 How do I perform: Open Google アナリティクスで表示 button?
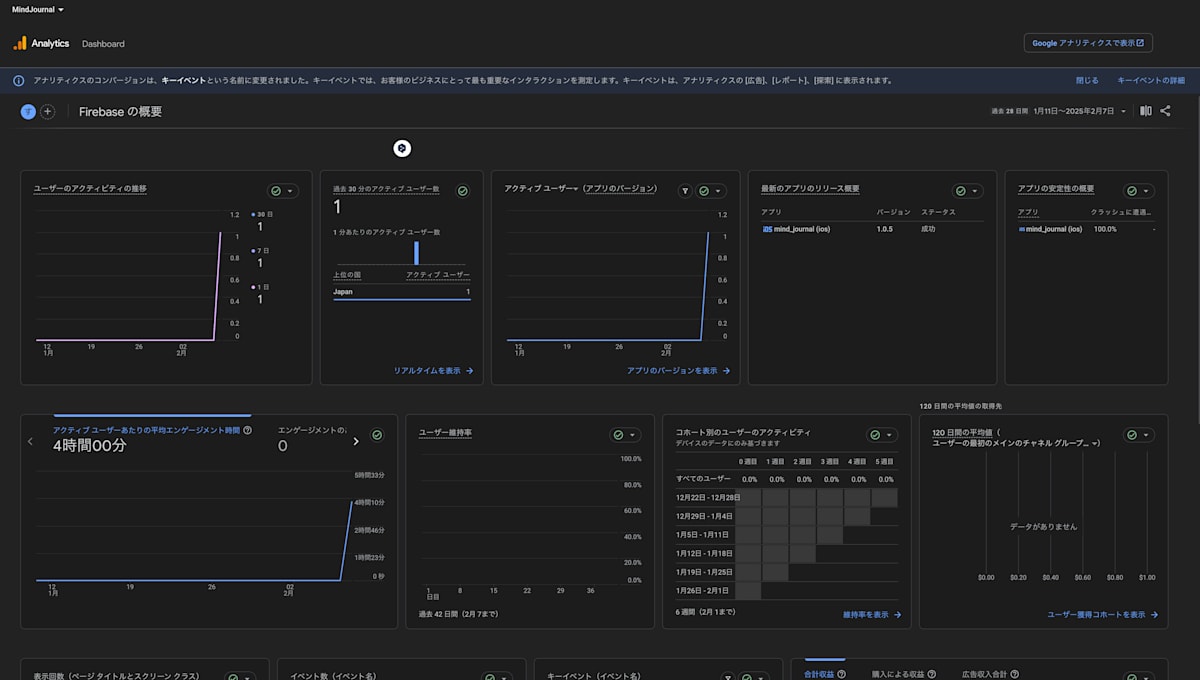point(1088,43)
